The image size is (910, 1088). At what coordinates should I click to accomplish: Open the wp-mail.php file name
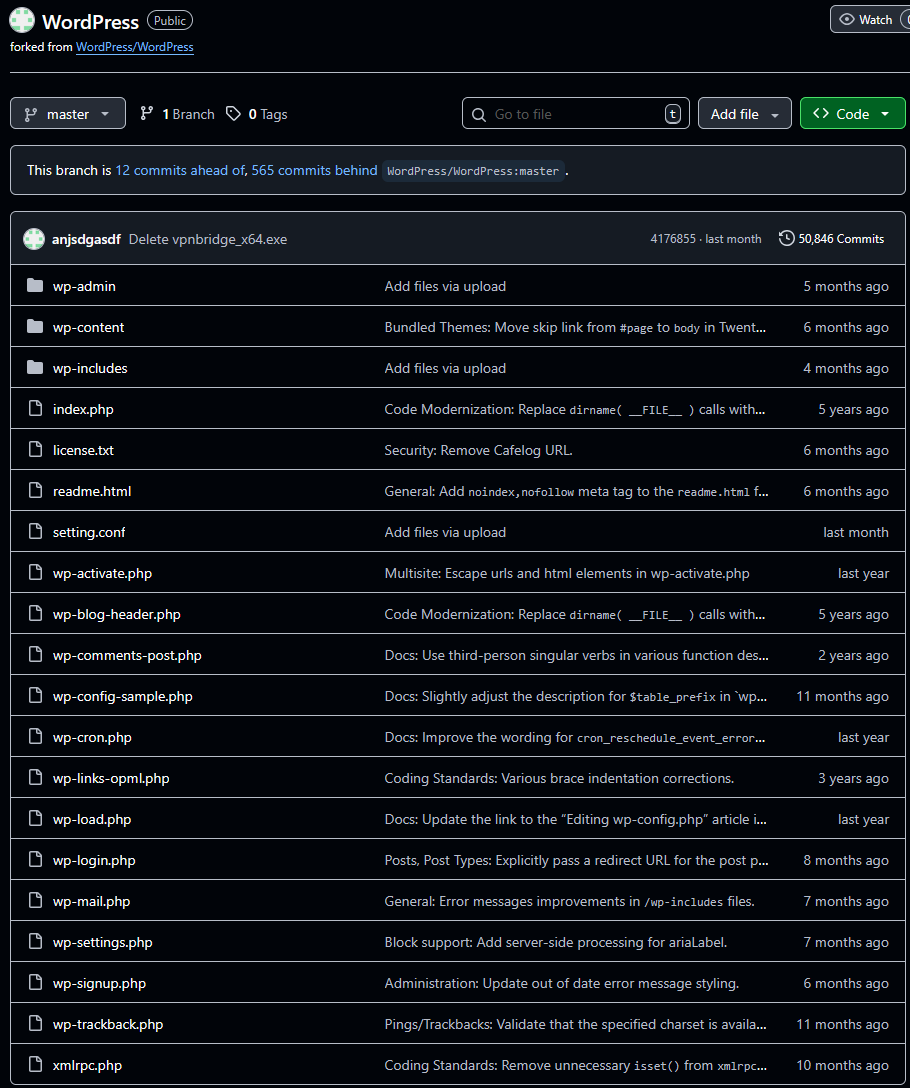[92, 901]
